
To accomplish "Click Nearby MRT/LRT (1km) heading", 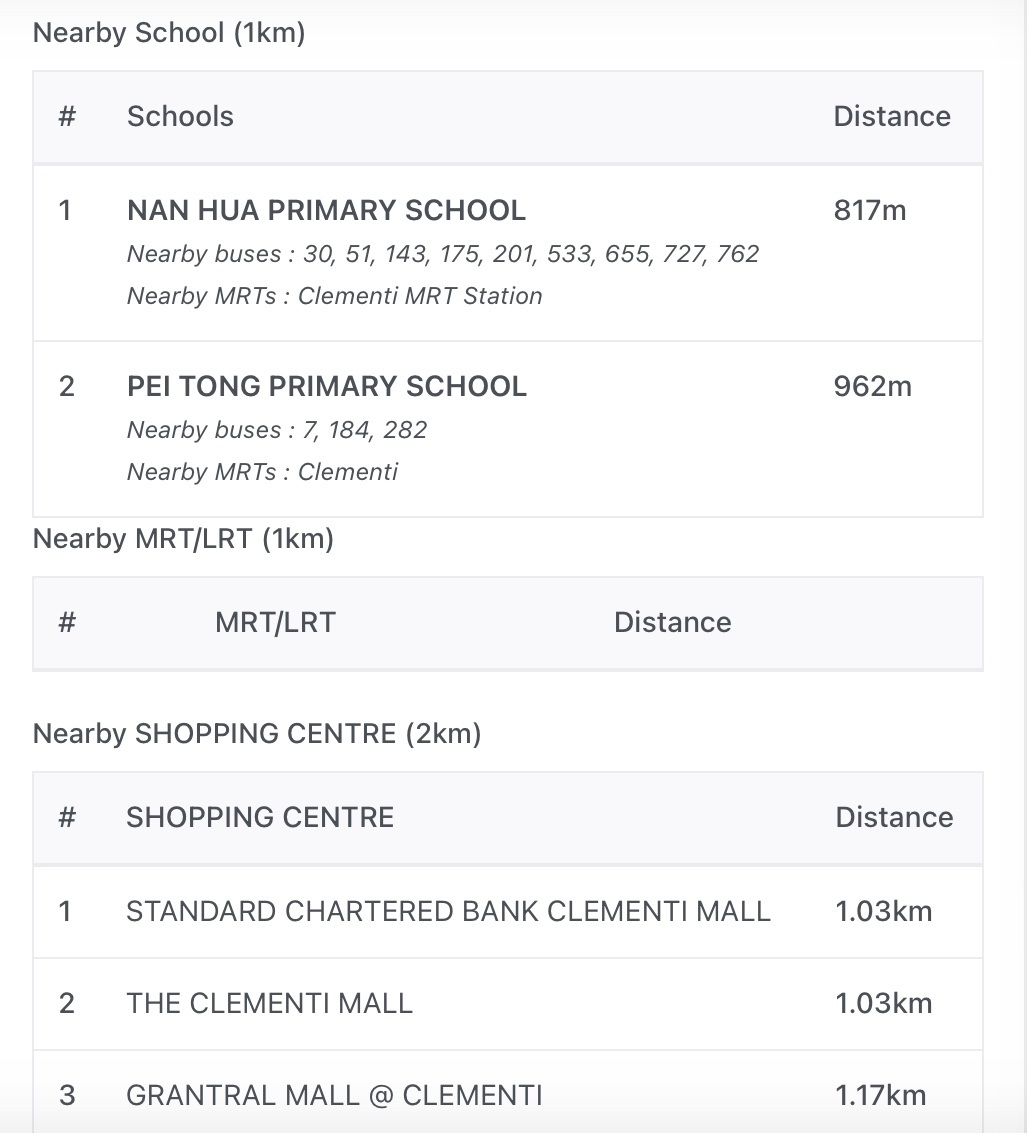I will tap(183, 540).
